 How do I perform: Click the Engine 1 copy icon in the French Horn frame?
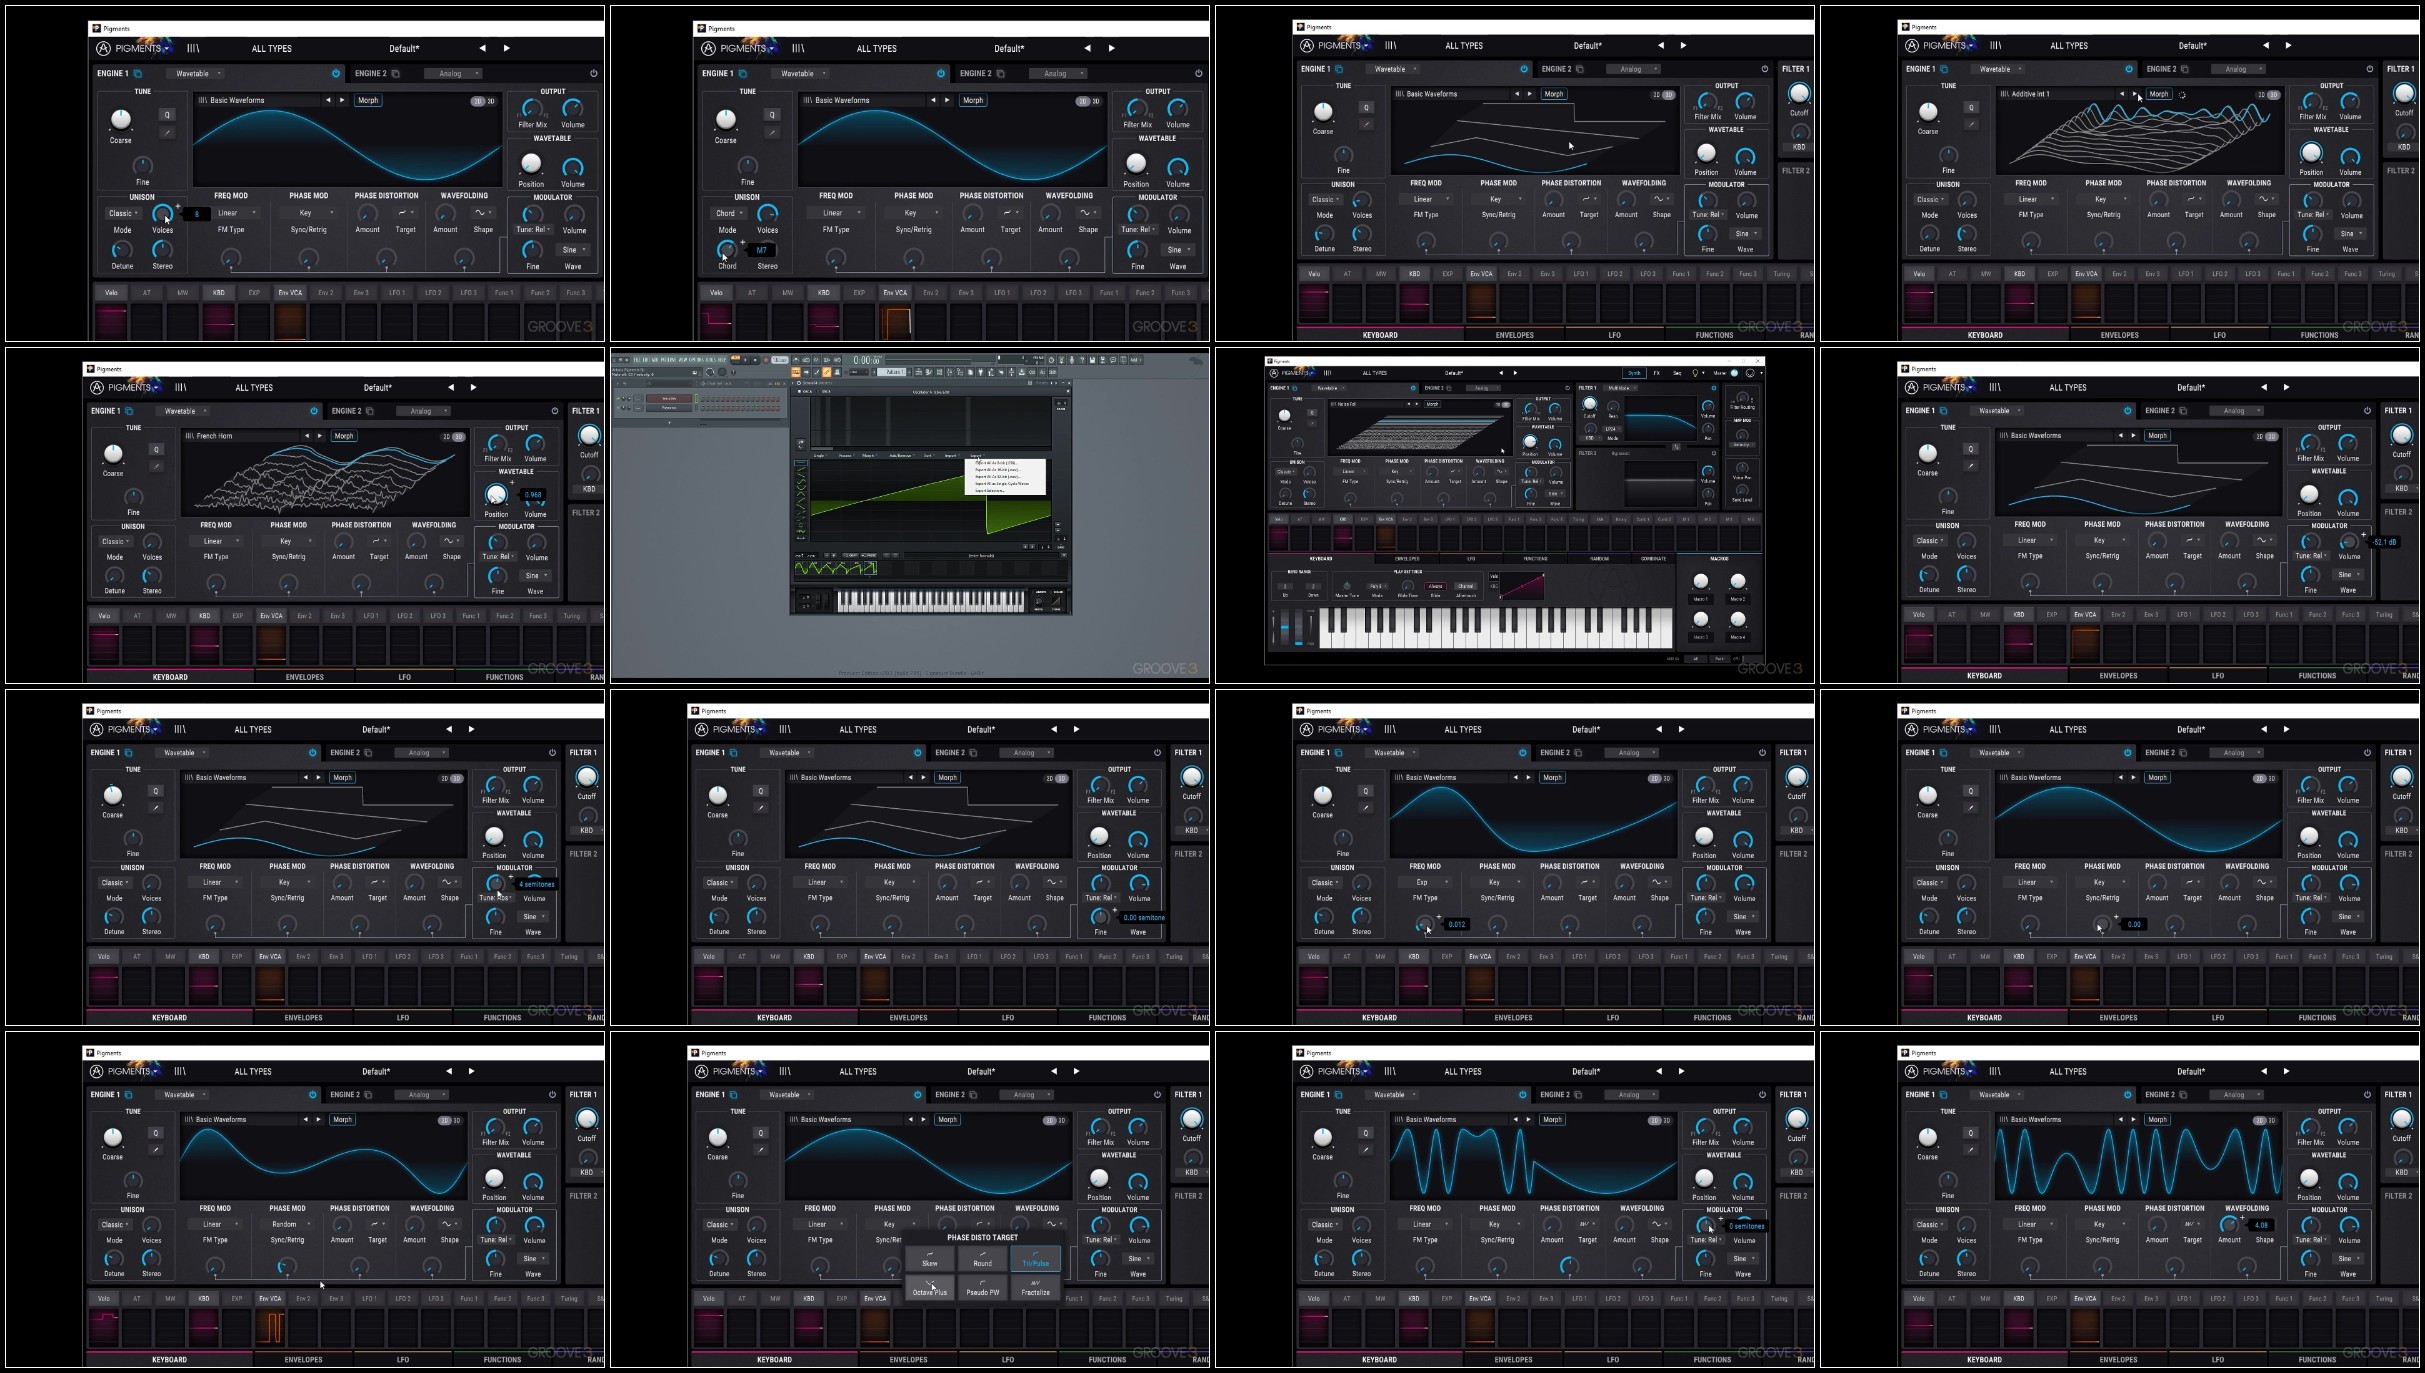pyautogui.click(x=129, y=411)
